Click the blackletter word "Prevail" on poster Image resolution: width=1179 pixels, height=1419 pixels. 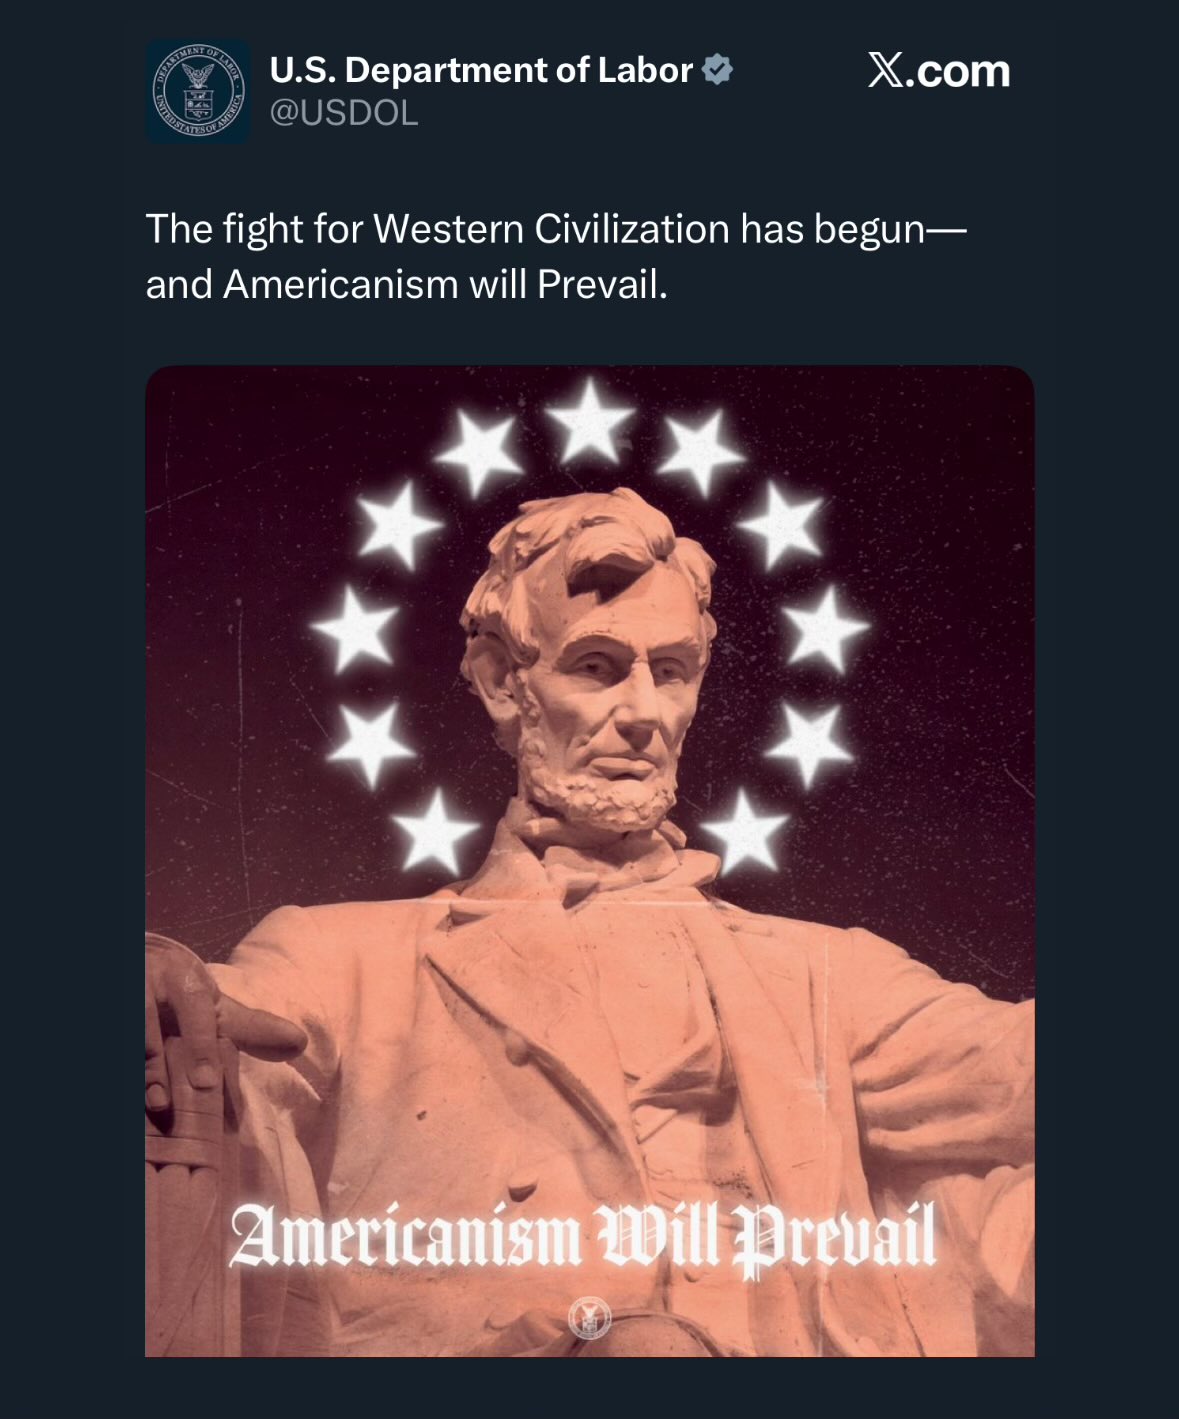point(834,1238)
